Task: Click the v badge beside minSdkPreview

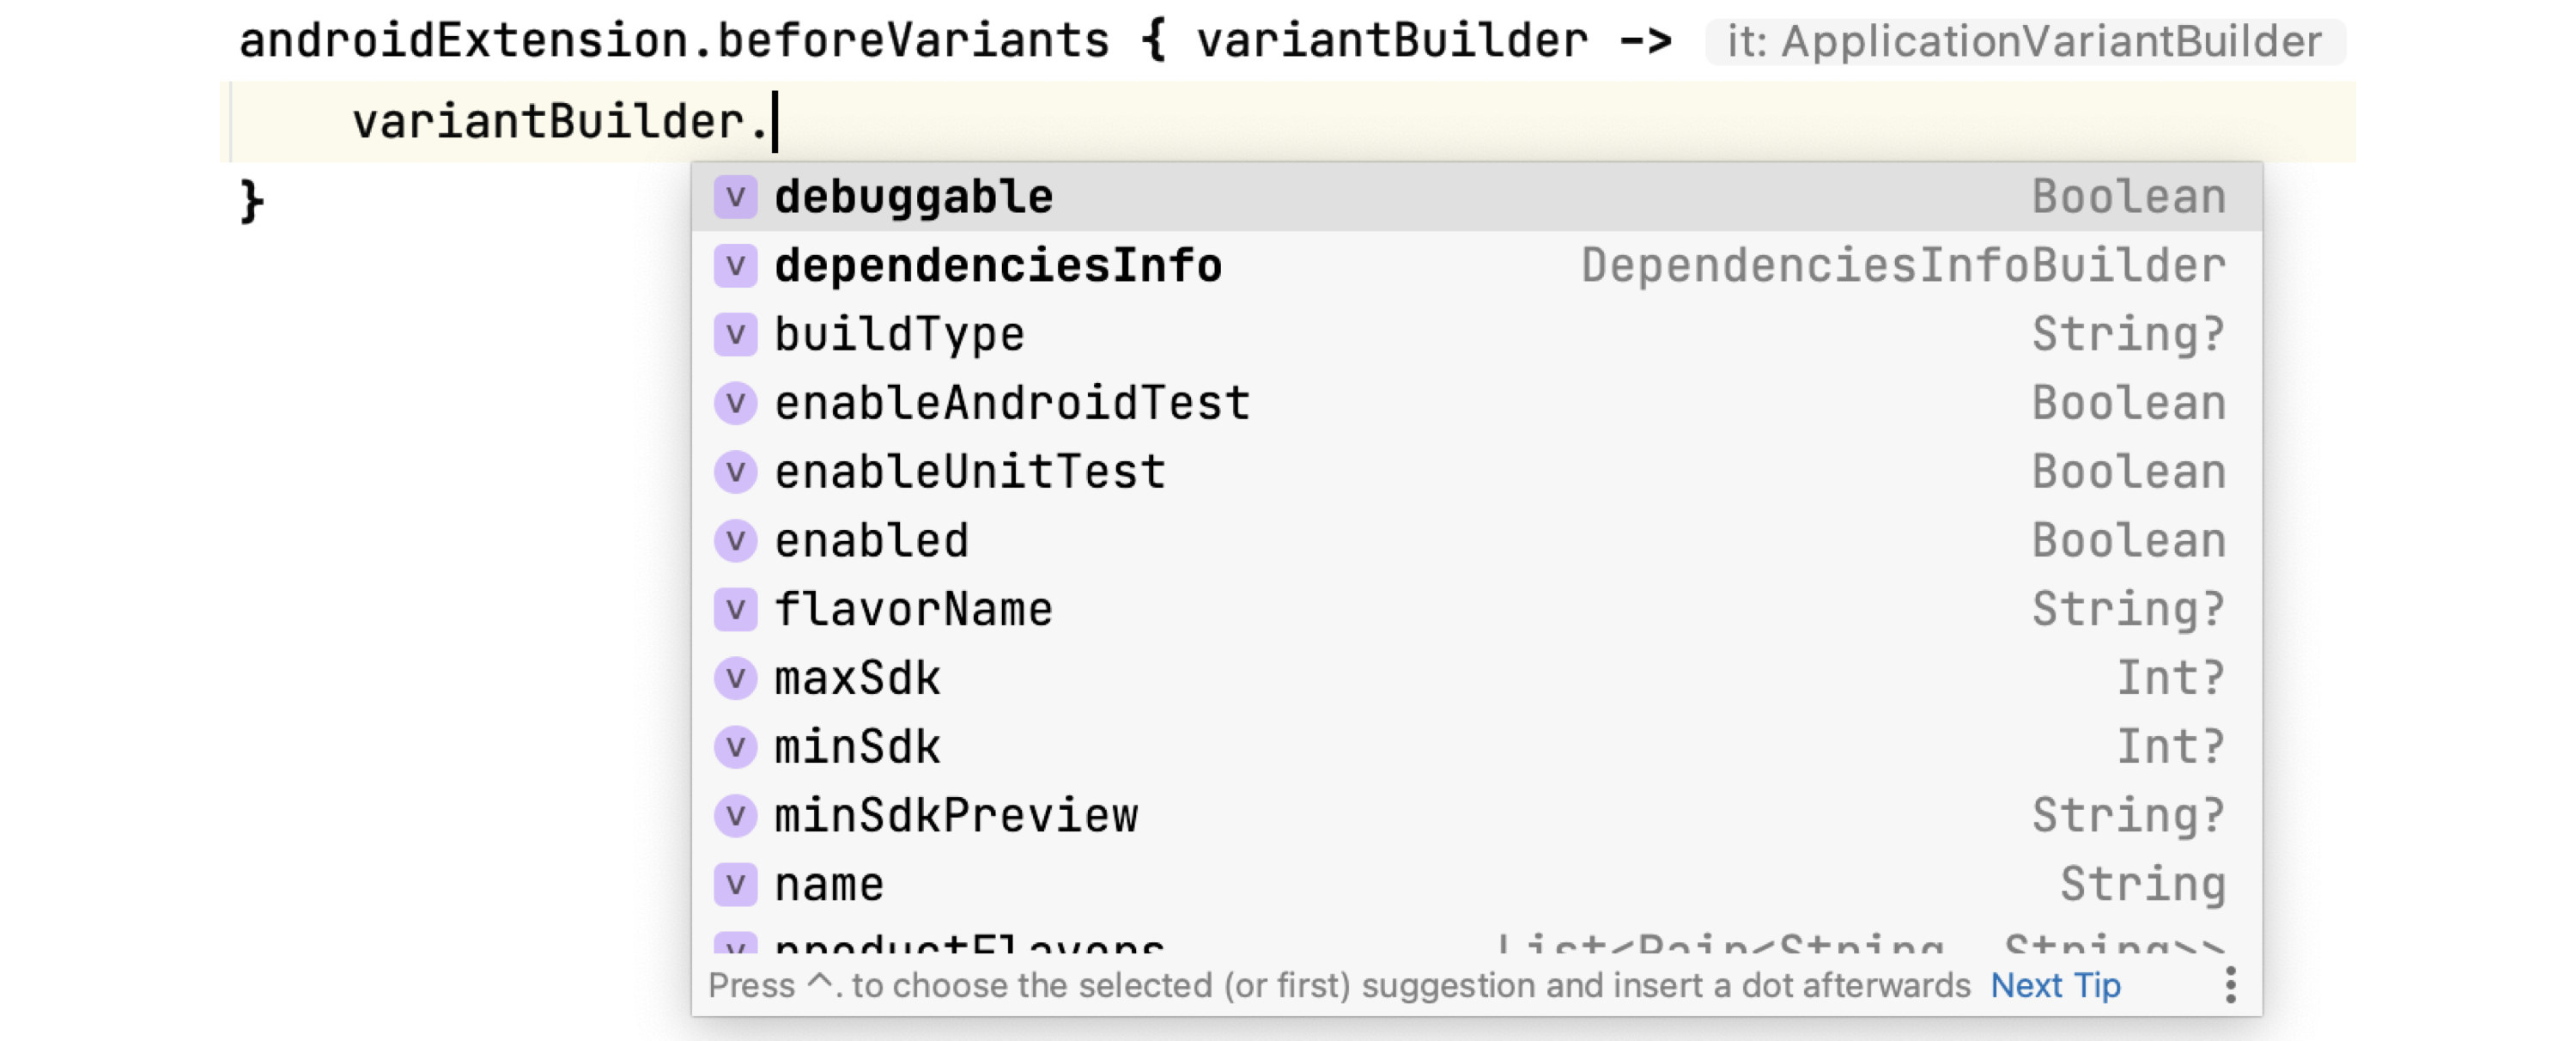Action: click(x=737, y=815)
